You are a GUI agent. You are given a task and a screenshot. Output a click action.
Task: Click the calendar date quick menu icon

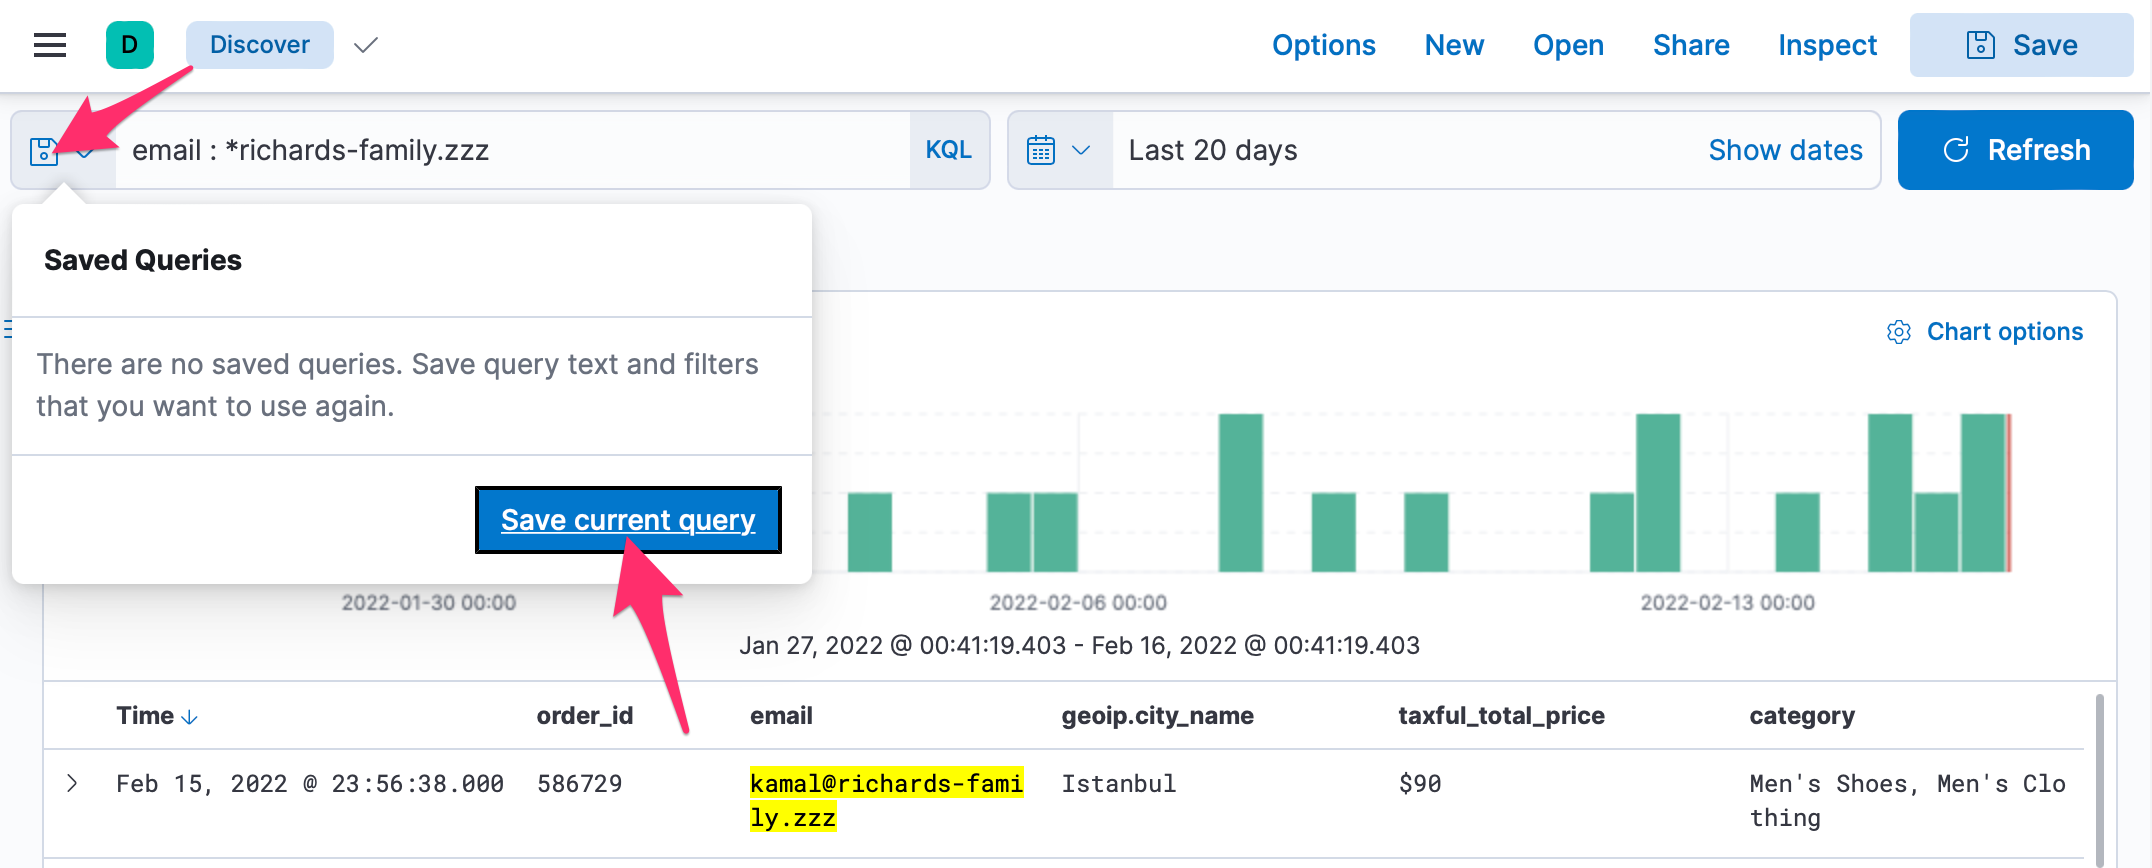[x=1041, y=150]
